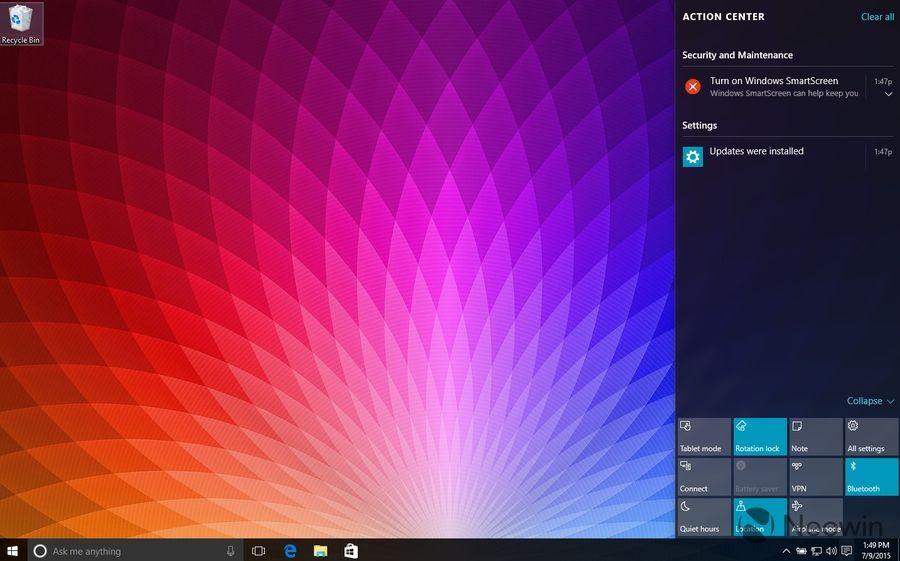Open Task View from the taskbar

[x=258, y=551]
